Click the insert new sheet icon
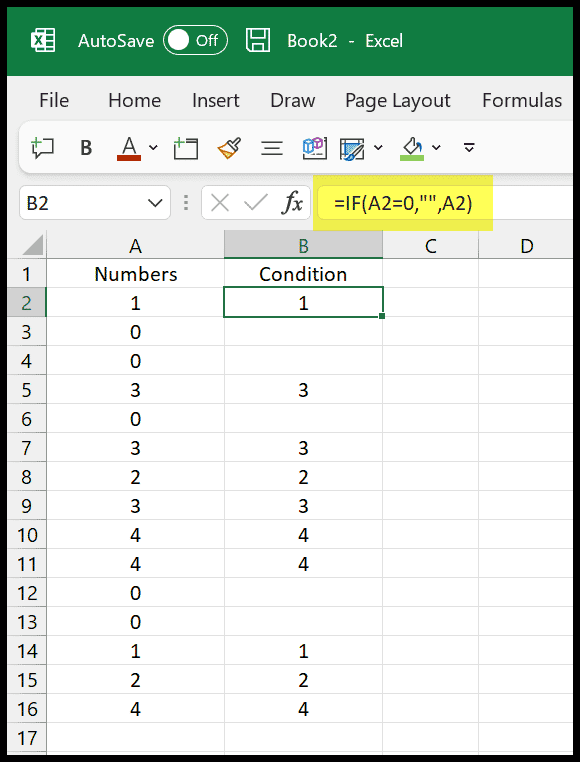Image resolution: width=580 pixels, height=762 pixels. pyautogui.click(x=186, y=148)
